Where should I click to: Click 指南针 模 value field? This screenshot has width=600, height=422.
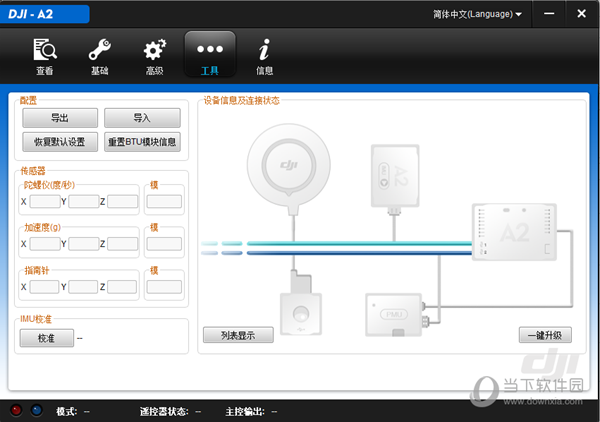[x=164, y=287]
